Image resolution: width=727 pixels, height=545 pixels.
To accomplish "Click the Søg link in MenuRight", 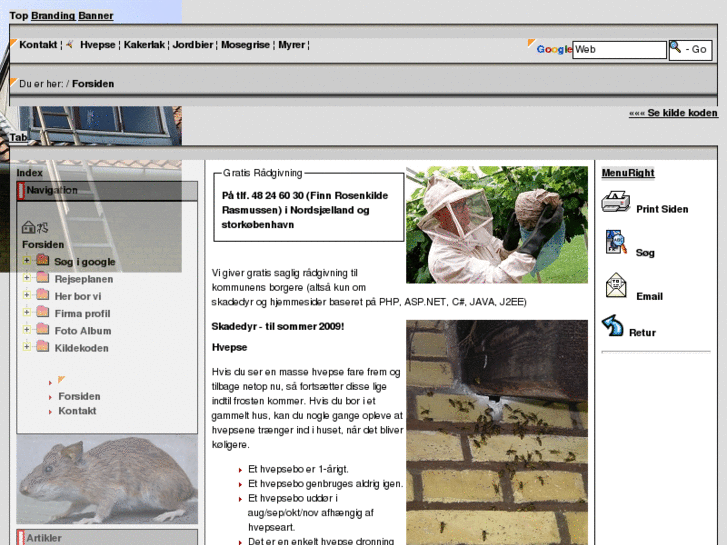I will [x=645, y=253].
